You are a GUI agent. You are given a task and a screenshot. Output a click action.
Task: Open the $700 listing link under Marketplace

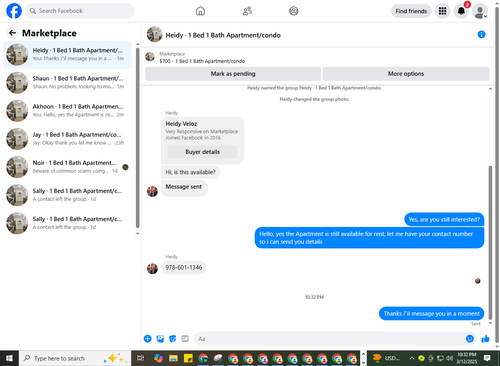point(202,61)
